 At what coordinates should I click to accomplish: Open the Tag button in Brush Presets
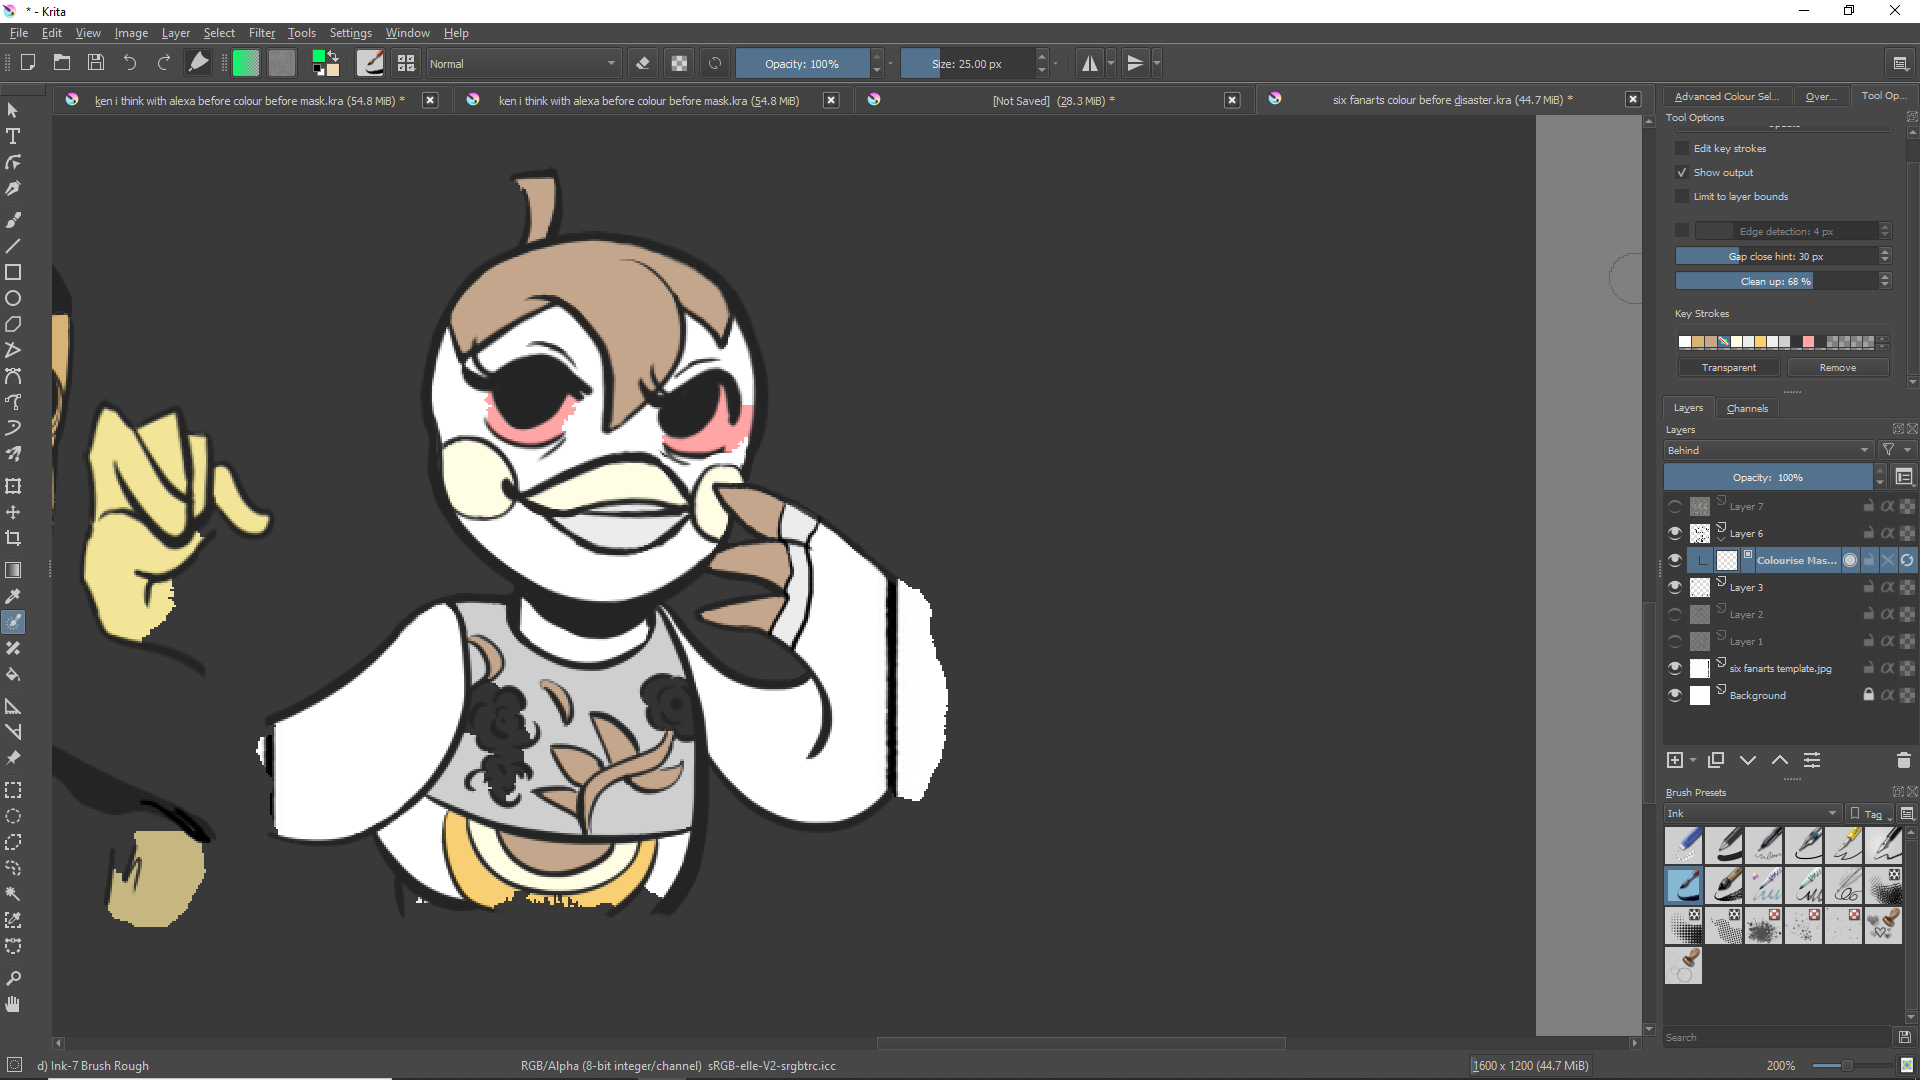tap(1868, 813)
